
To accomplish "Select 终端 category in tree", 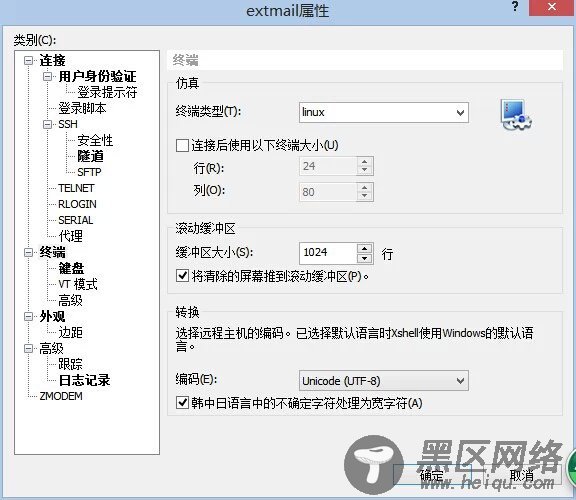I will click(53, 252).
